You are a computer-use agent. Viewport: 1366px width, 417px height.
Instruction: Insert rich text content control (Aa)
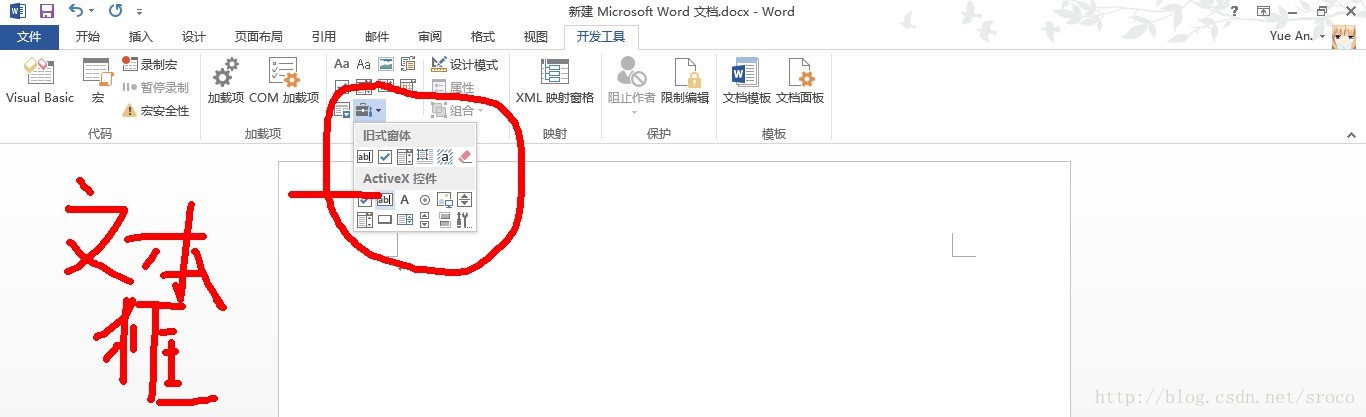pos(342,64)
